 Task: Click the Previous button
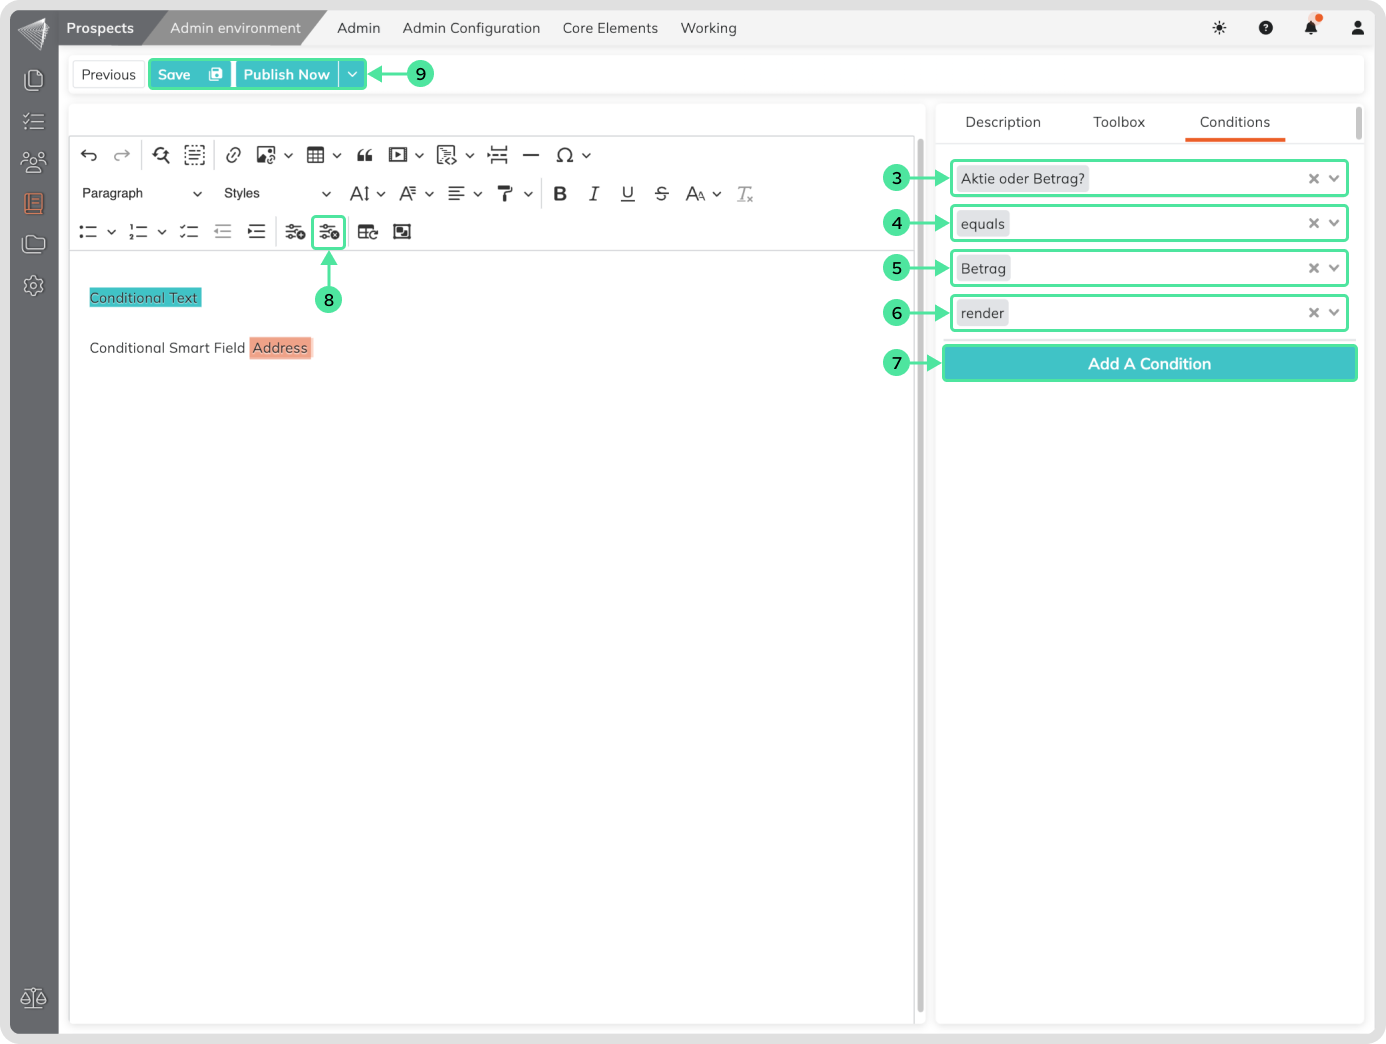108,75
